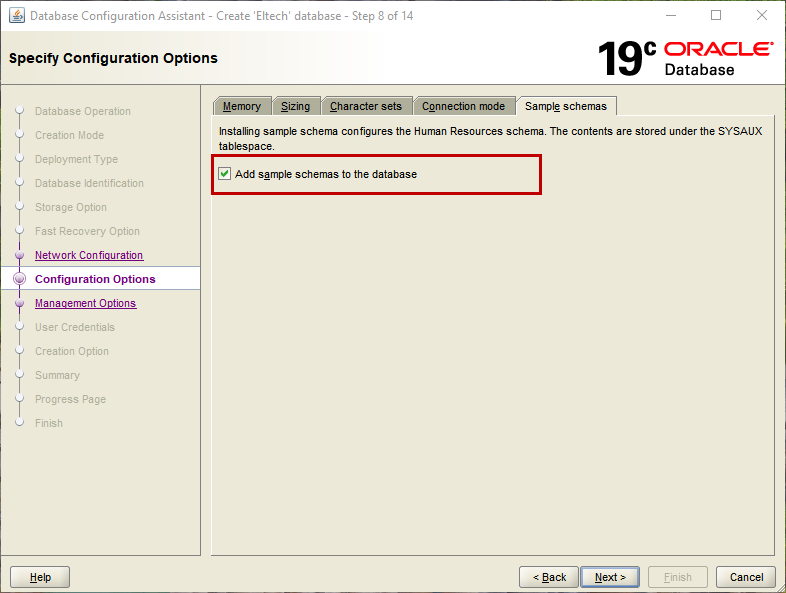This screenshot has height=593, width=786.
Task: Minimize the Database Configuration Assistant window
Action: tap(671, 16)
